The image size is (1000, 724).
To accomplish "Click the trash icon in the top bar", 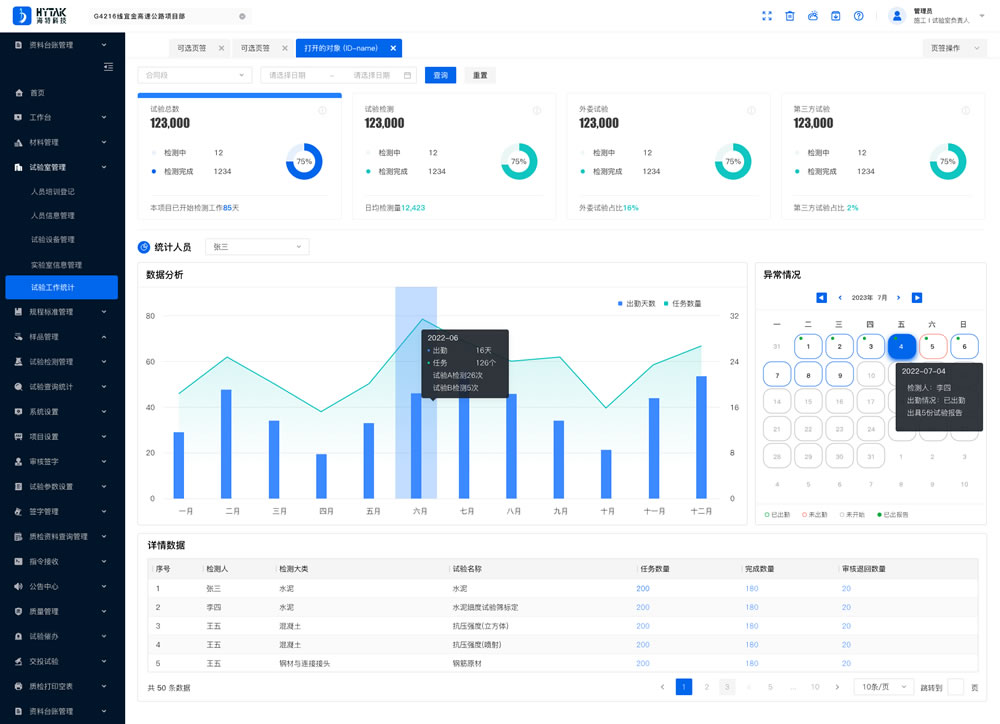I will (x=790, y=16).
